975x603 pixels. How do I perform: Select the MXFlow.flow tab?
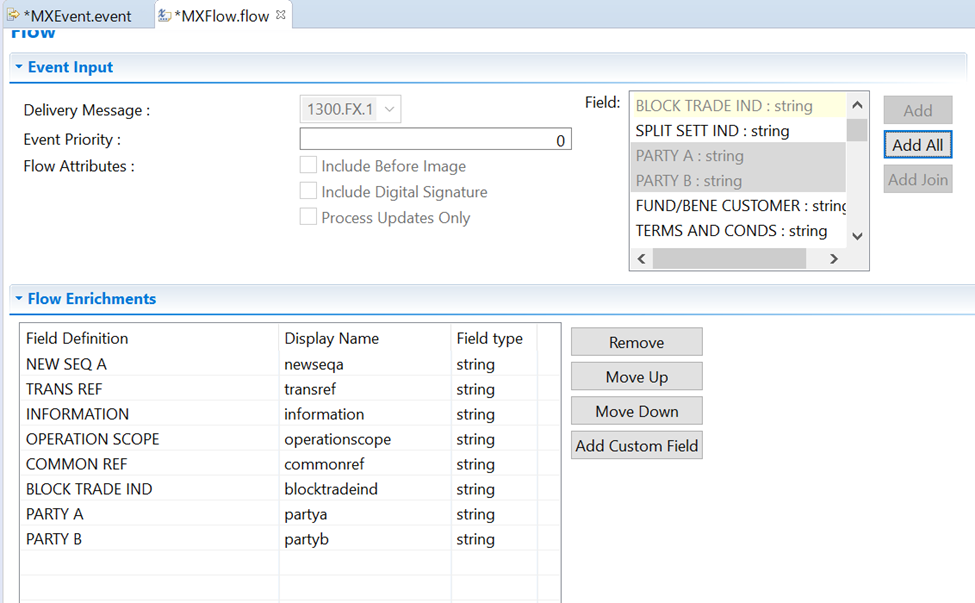222,16
